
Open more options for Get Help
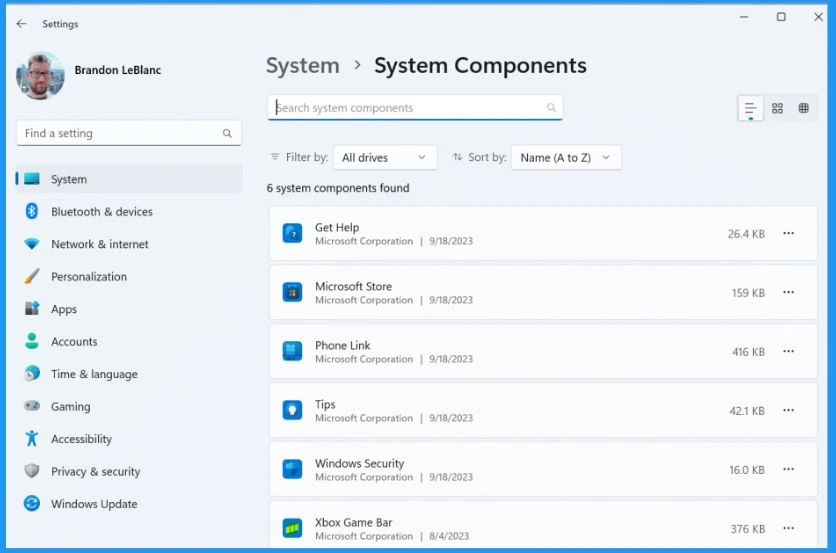pyautogui.click(x=789, y=233)
